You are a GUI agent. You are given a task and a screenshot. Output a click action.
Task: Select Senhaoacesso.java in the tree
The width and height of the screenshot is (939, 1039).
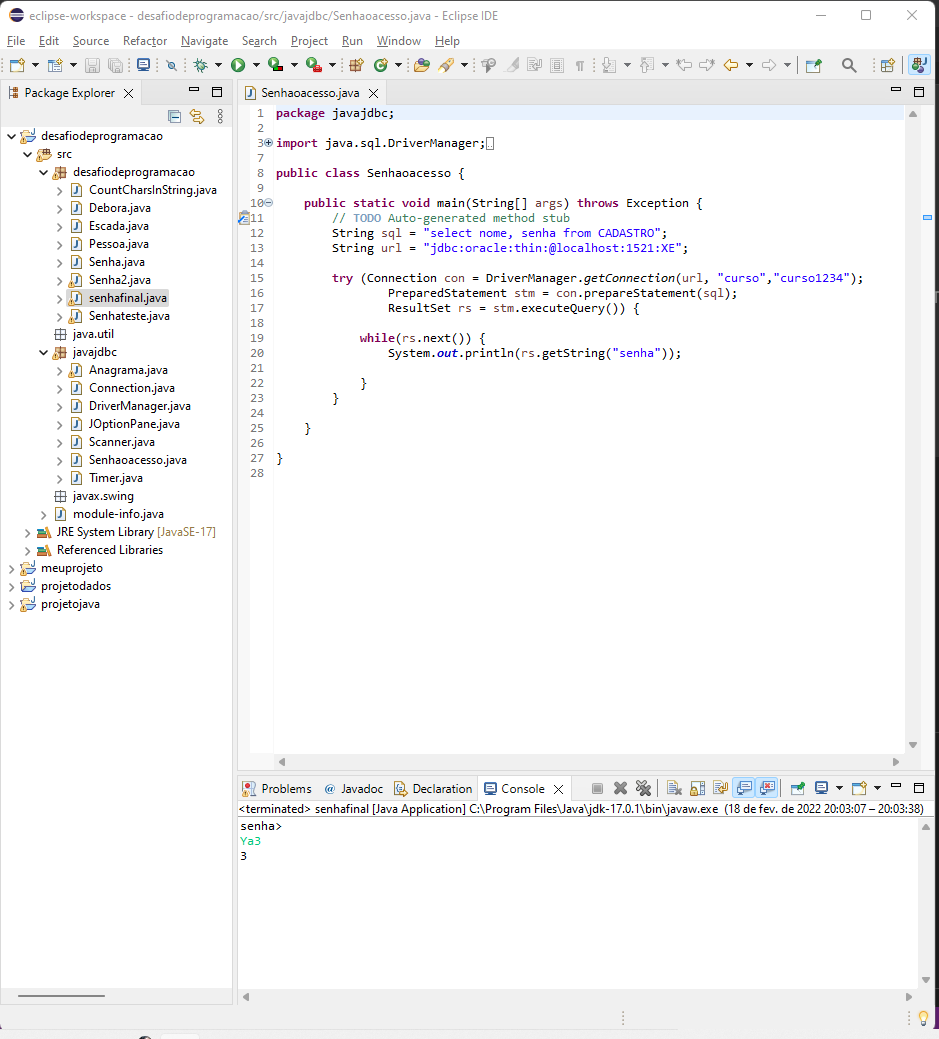coord(137,460)
